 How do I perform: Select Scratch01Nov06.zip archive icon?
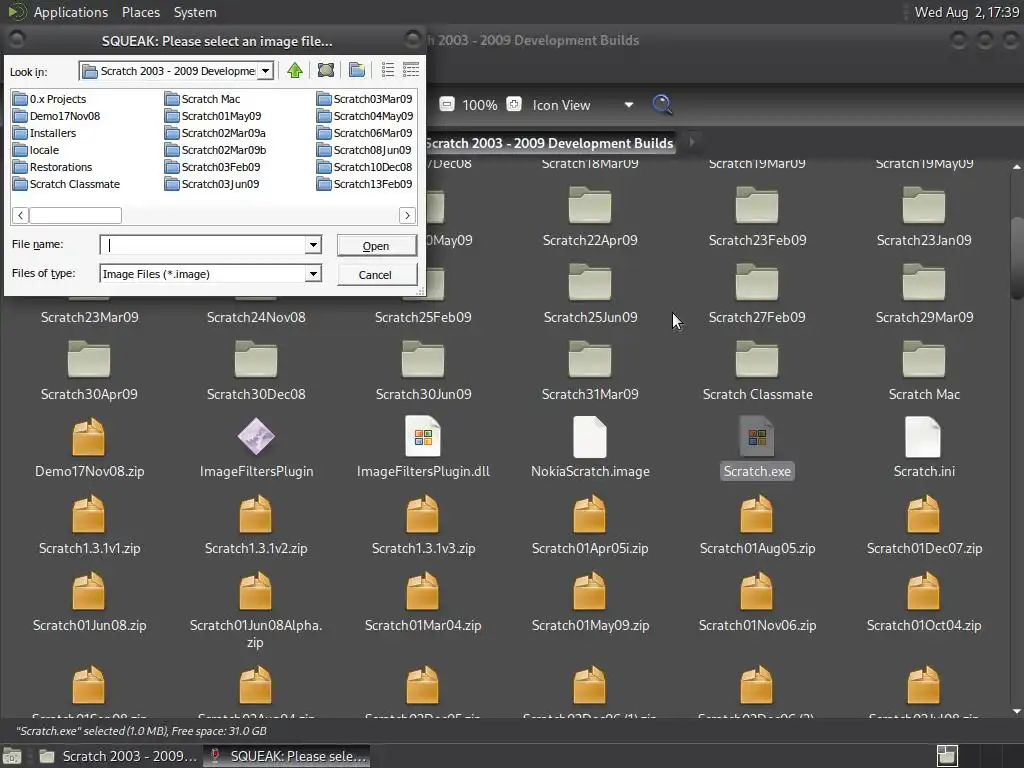[757, 591]
